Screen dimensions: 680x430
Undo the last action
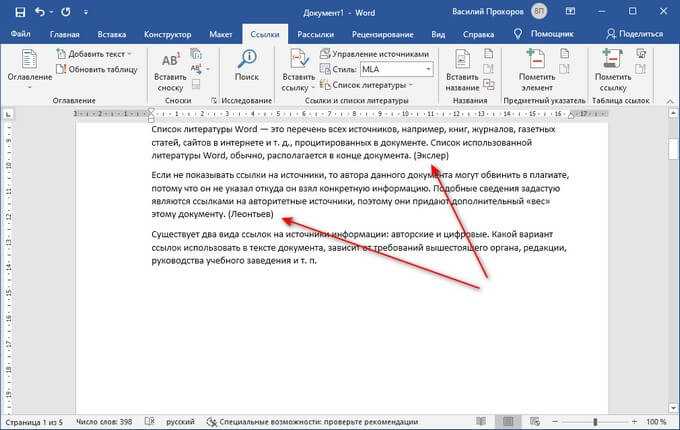tap(40, 12)
